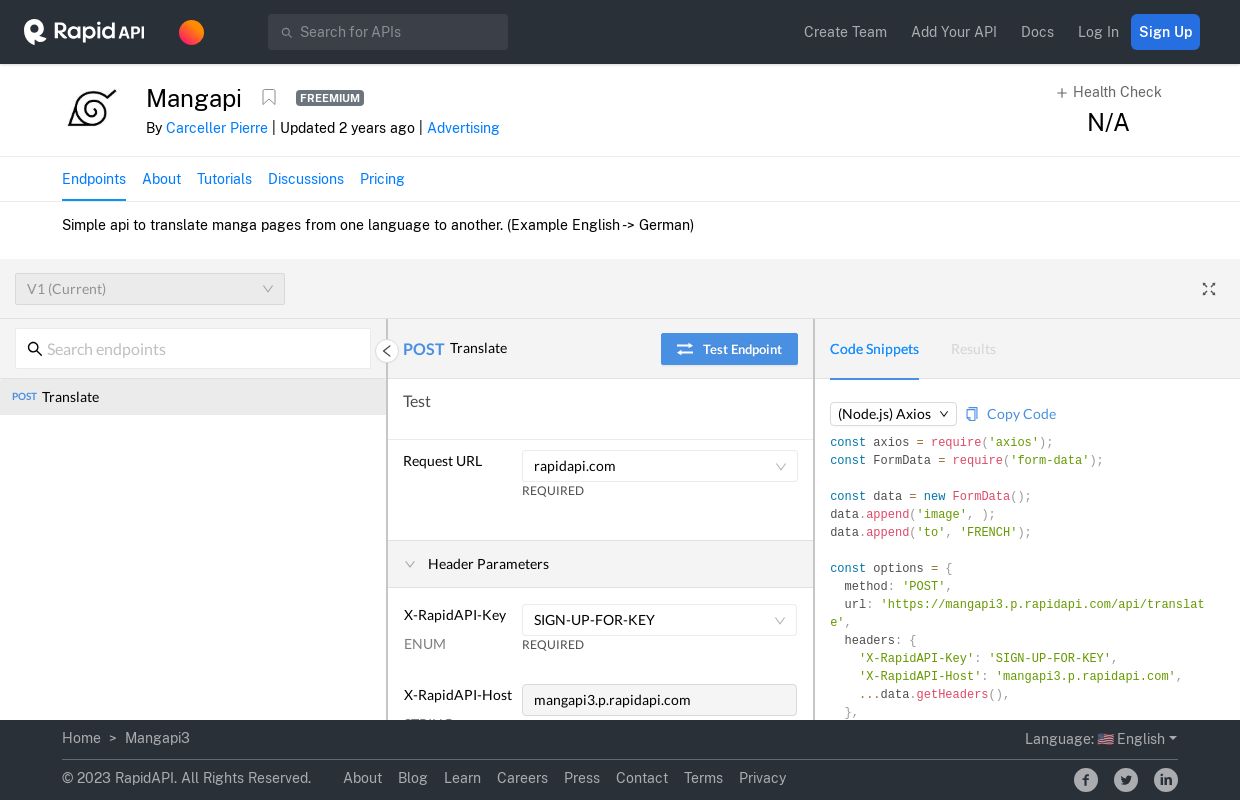
Task: Click Log In
Action: (1098, 32)
